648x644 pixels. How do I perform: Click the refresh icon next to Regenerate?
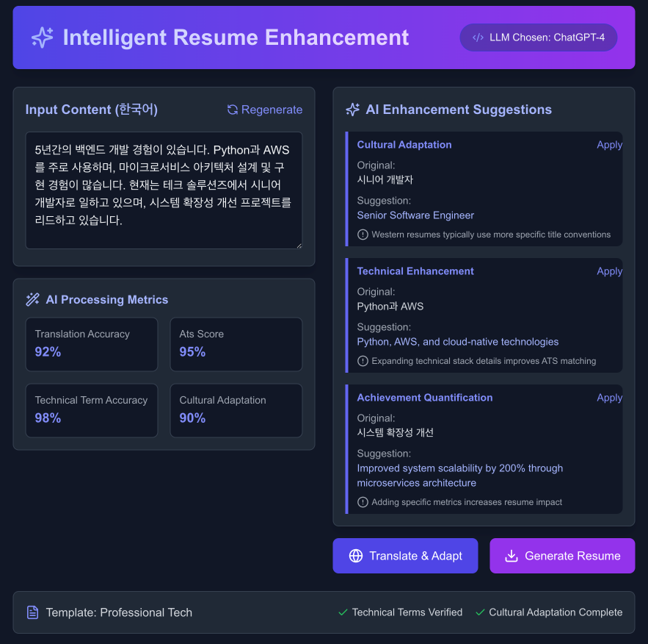(232, 110)
